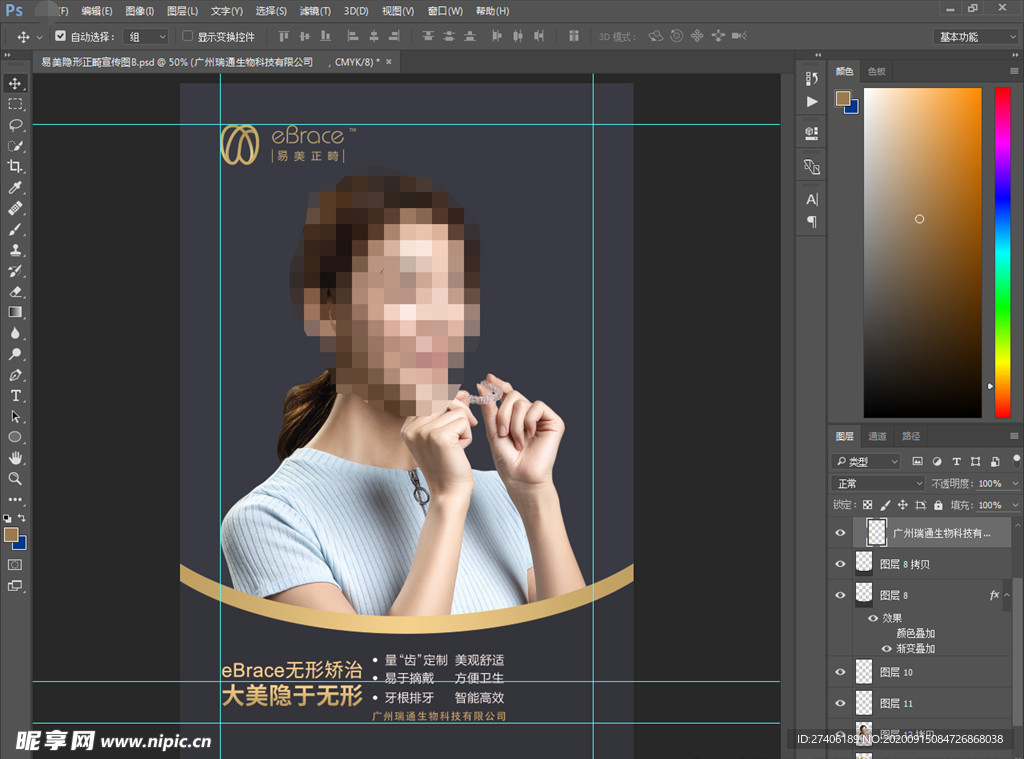Toggle Quick Mask mode

(15, 565)
